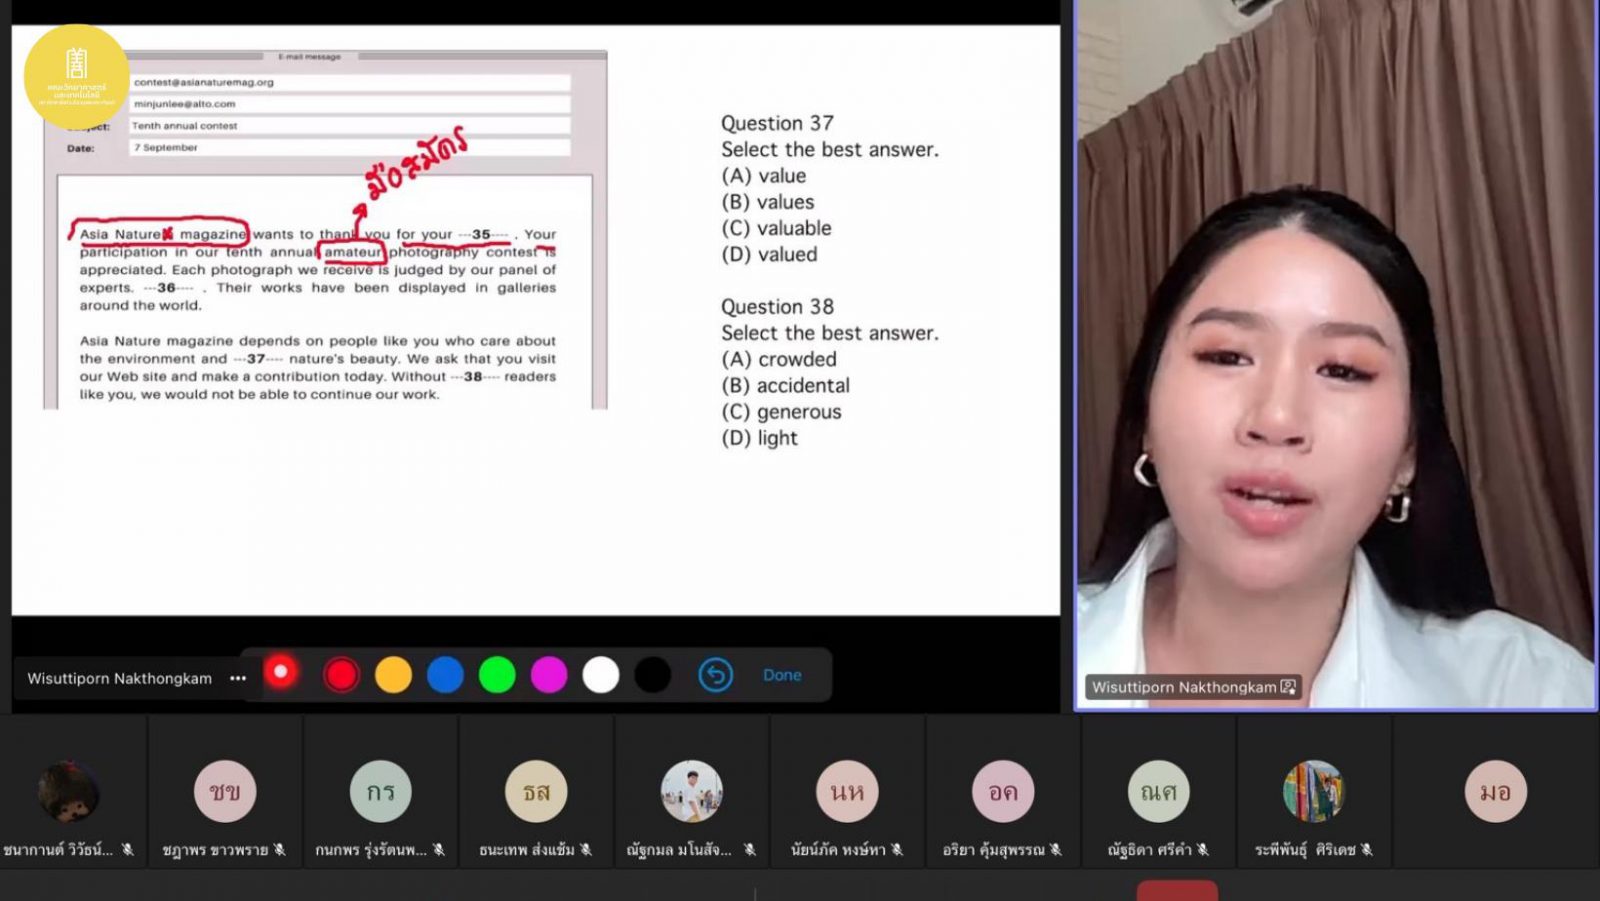Click the minjunlee@alto.com field
Image resolution: width=1600 pixels, height=901 pixels.
[350, 104]
